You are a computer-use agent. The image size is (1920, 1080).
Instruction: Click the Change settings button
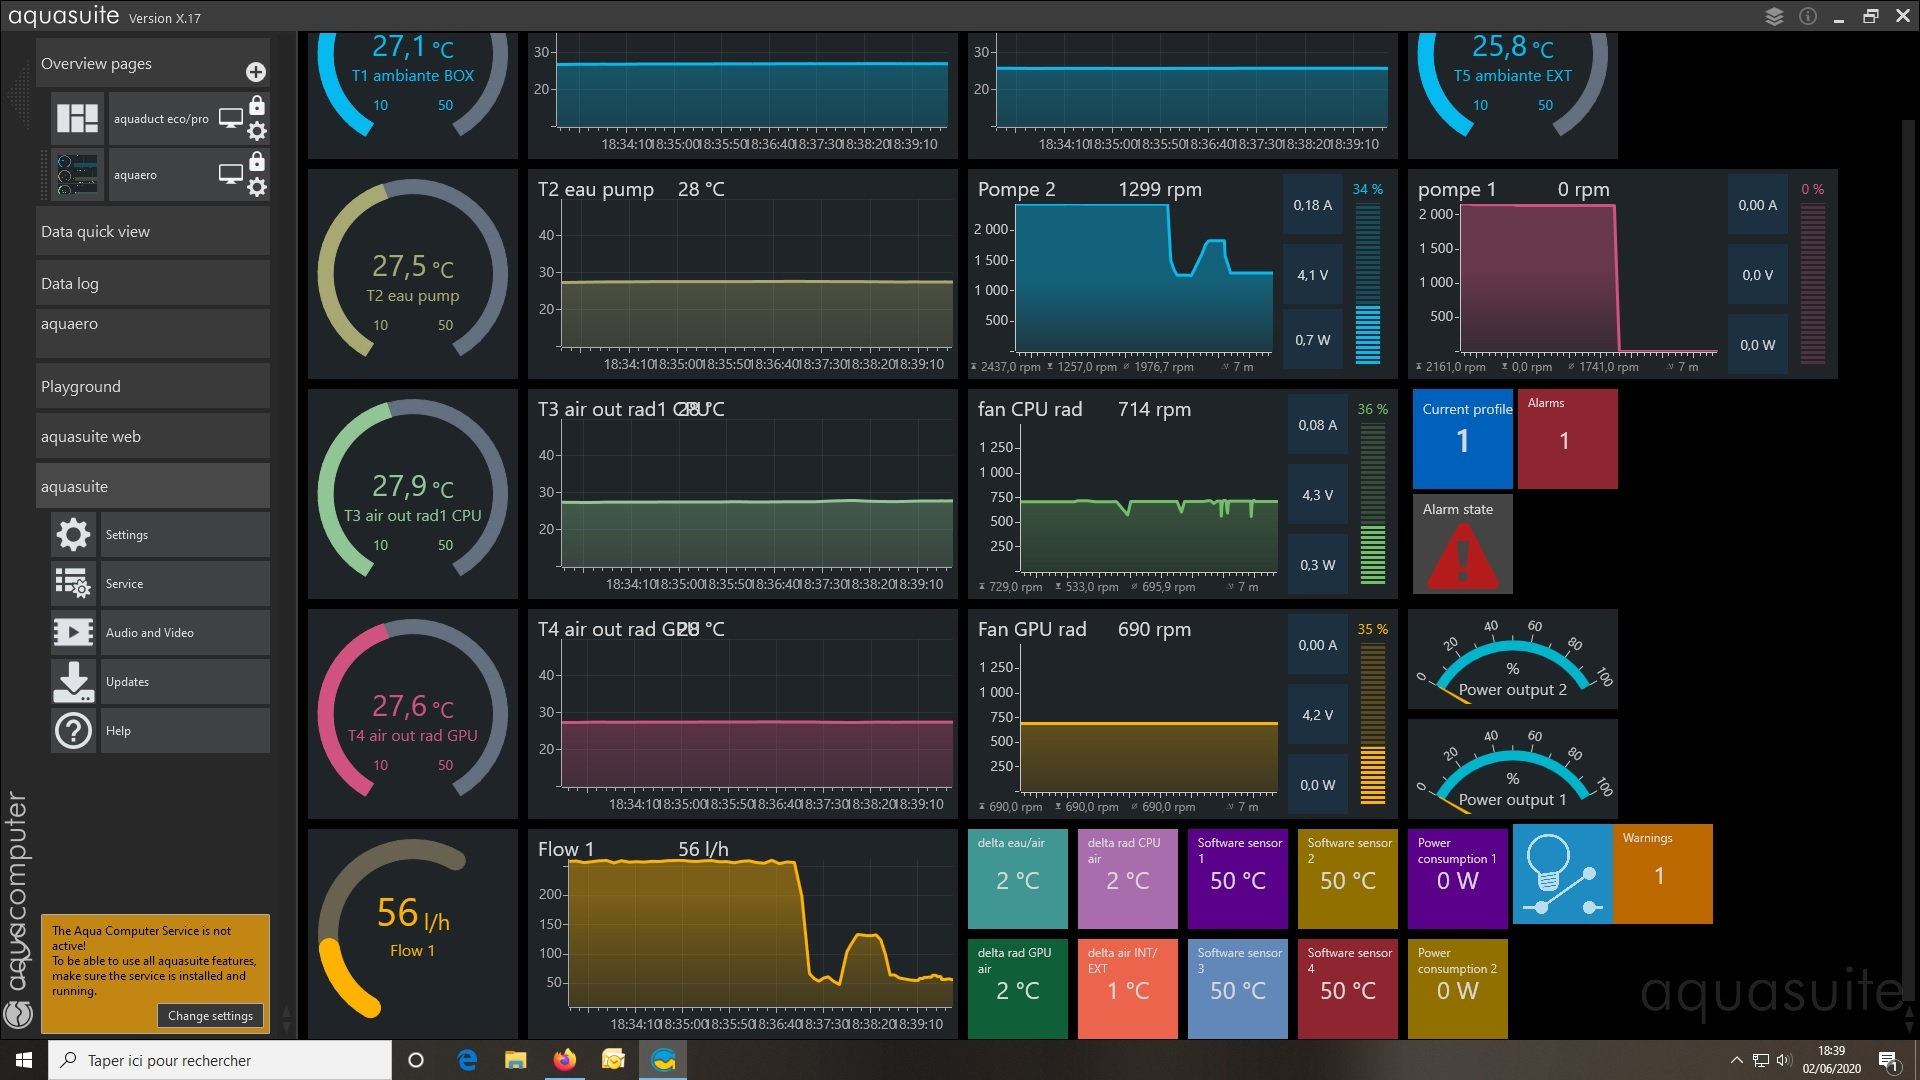pyautogui.click(x=210, y=1016)
